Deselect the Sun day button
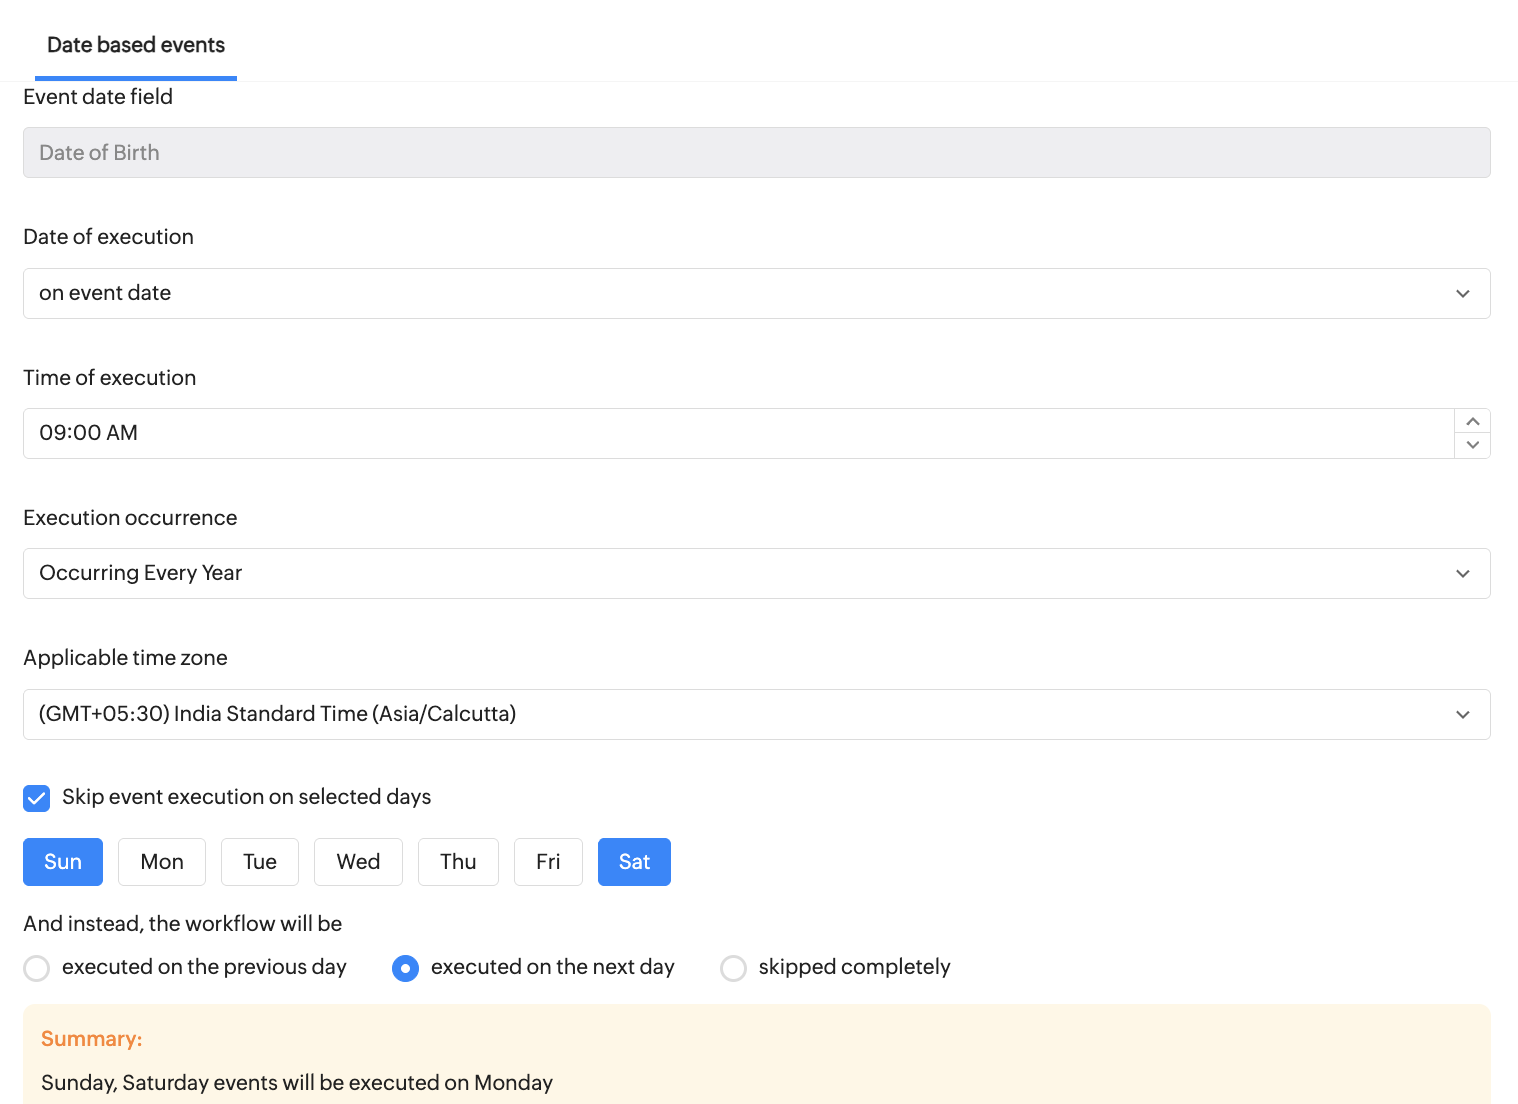The height and width of the screenshot is (1104, 1518). coord(63,862)
